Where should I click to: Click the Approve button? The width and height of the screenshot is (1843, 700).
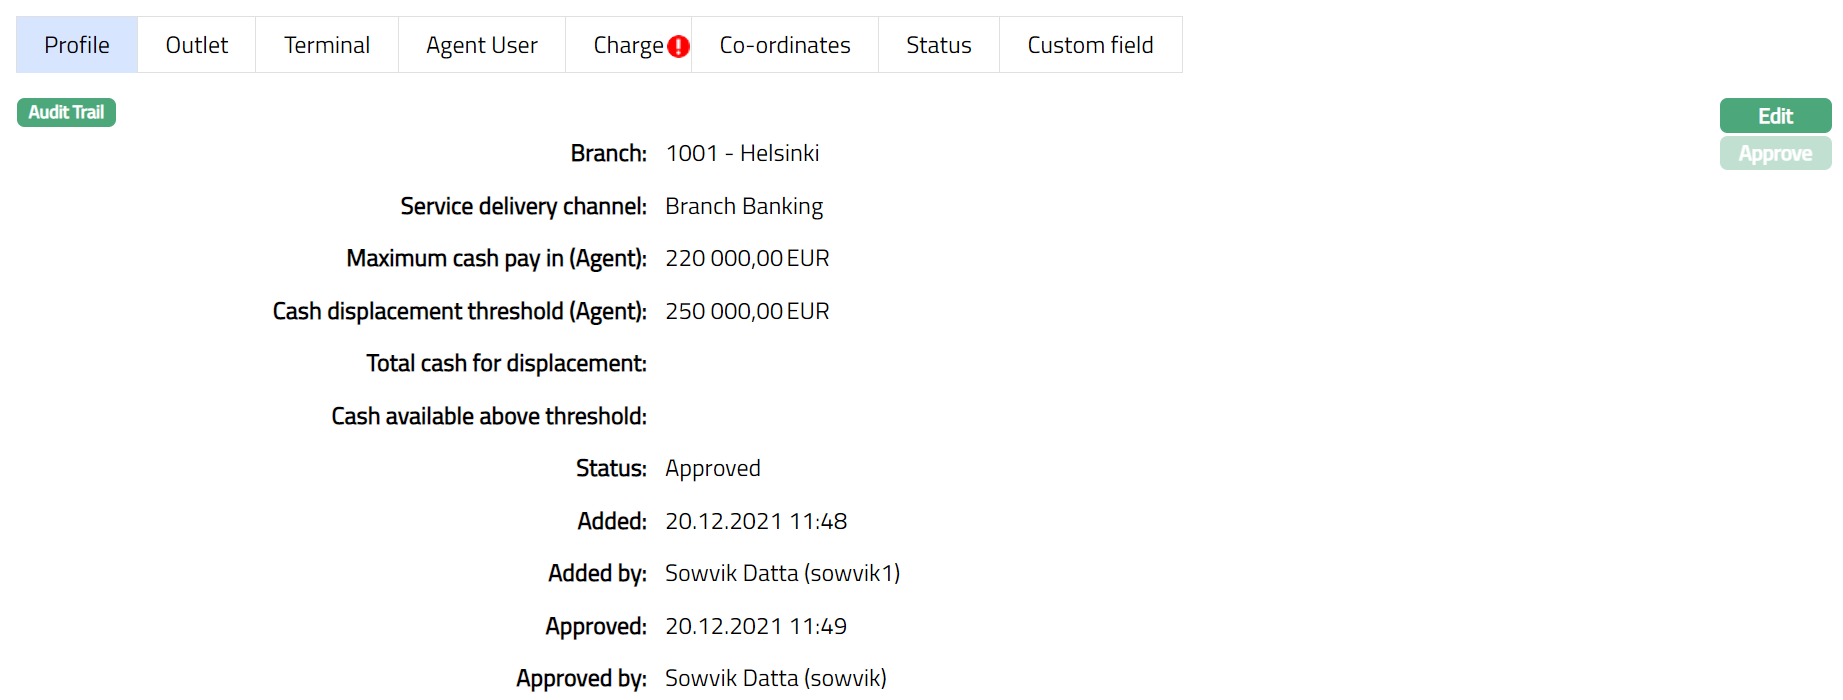click(x=1775, y=154)
